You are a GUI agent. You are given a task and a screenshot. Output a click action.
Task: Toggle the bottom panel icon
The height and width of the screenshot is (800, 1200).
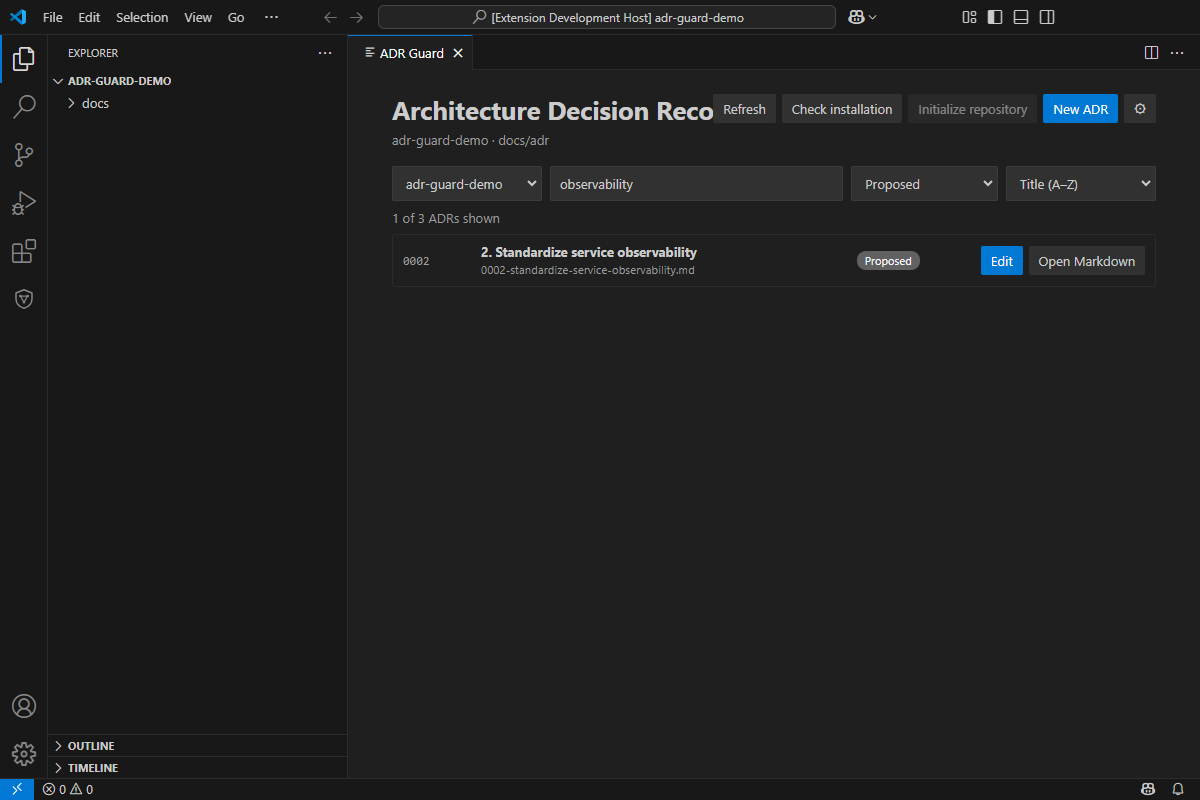point(1021,17)
